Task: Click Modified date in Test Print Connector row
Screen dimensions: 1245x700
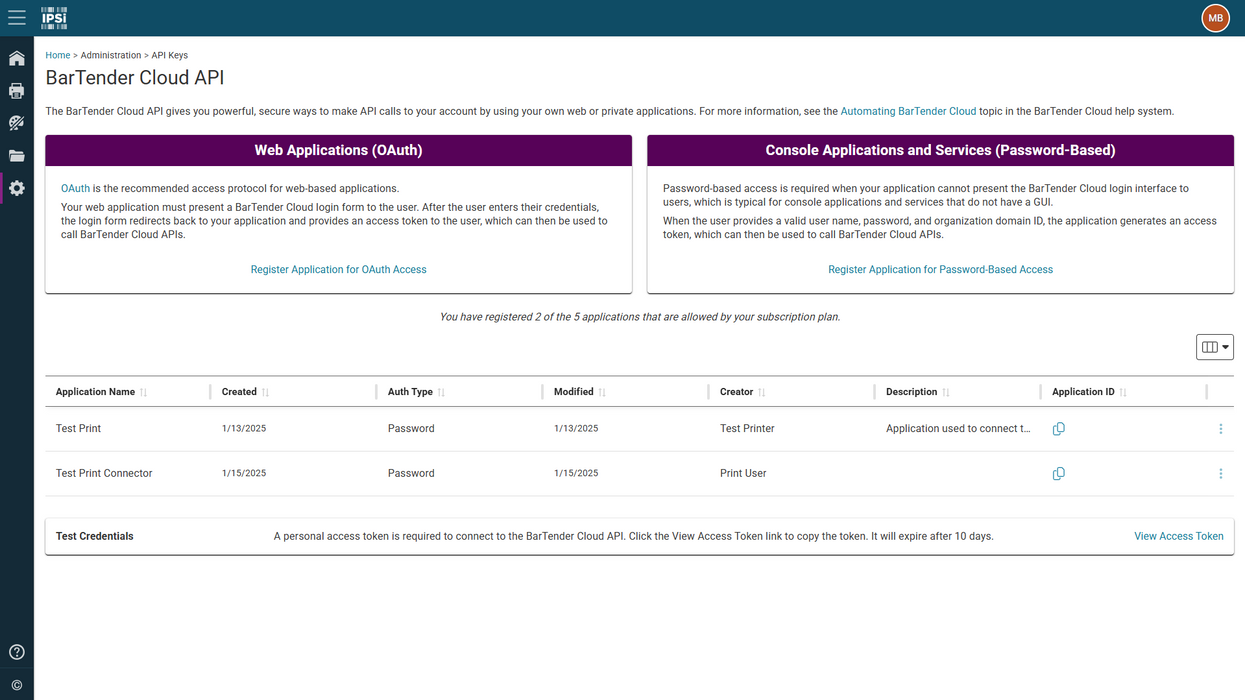Action: [x=576, y=474]
